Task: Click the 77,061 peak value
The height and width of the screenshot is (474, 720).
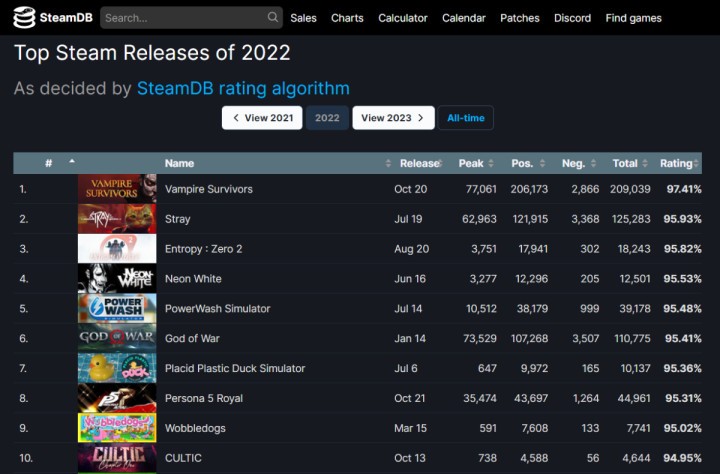Action: [481, 189]
